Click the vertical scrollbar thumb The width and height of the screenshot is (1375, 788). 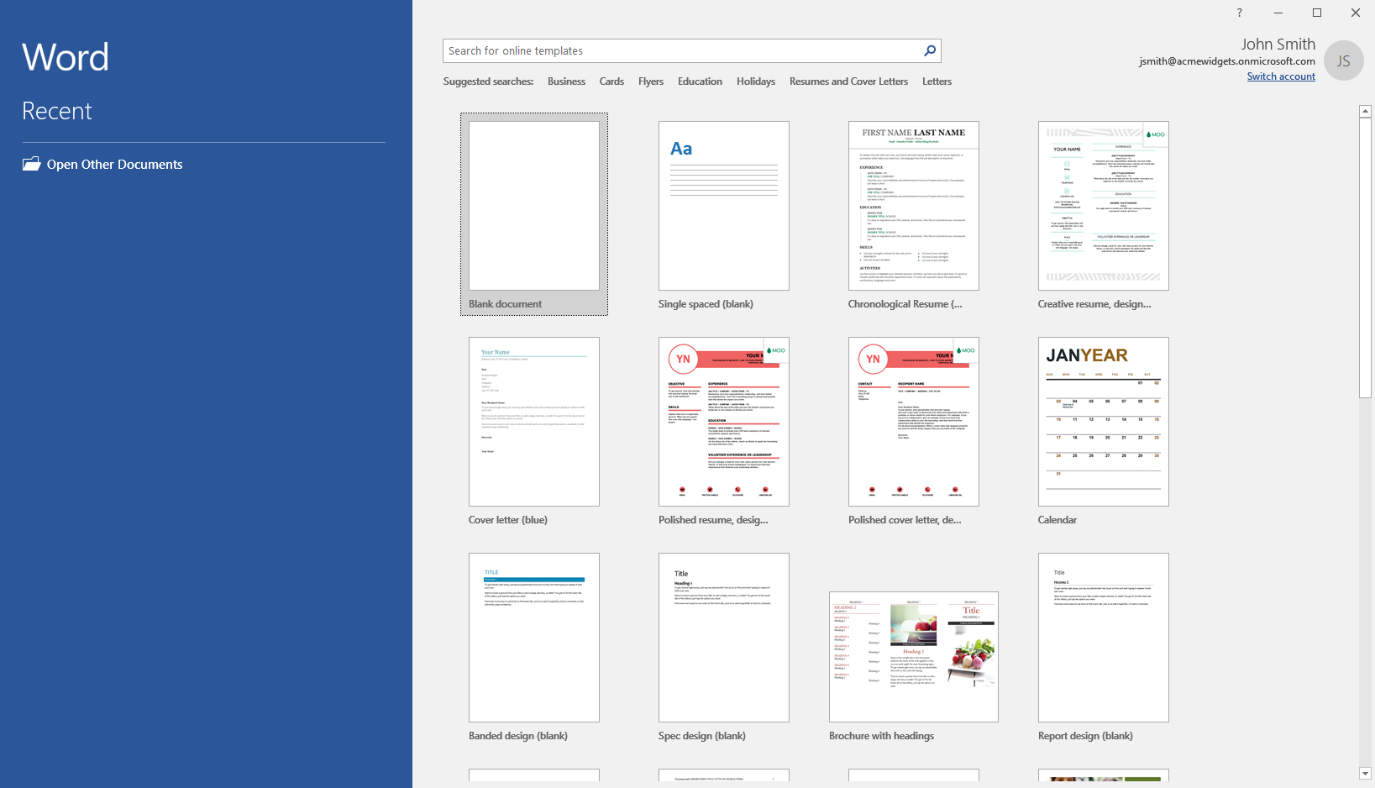[1365, 258]
